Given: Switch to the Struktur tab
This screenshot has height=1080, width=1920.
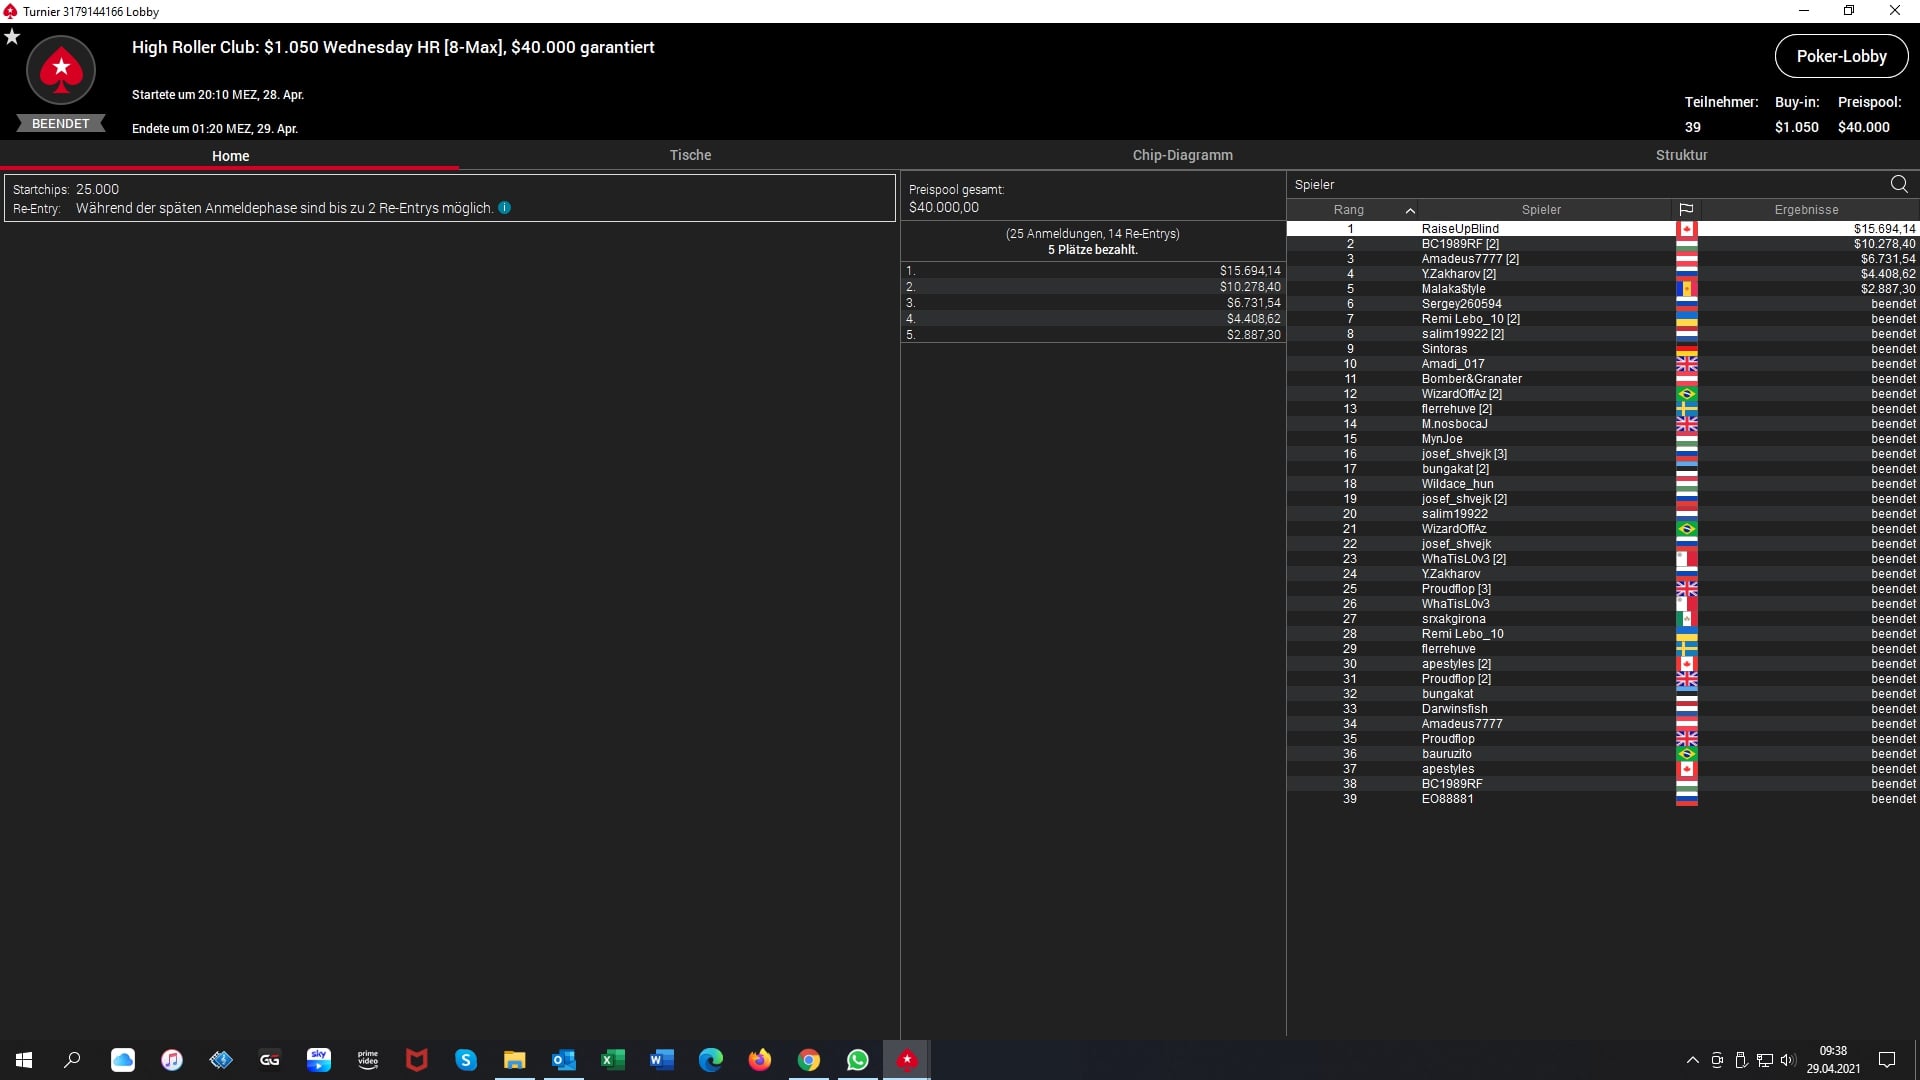Looking at the screenshot, I should click(1681, 155).
